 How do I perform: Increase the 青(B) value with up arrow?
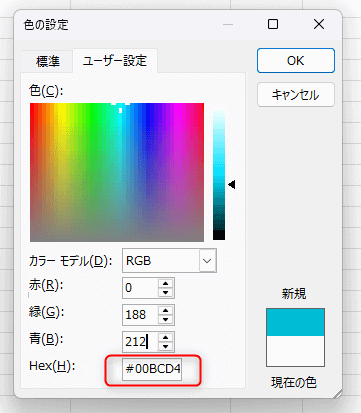tap(166, 337)
